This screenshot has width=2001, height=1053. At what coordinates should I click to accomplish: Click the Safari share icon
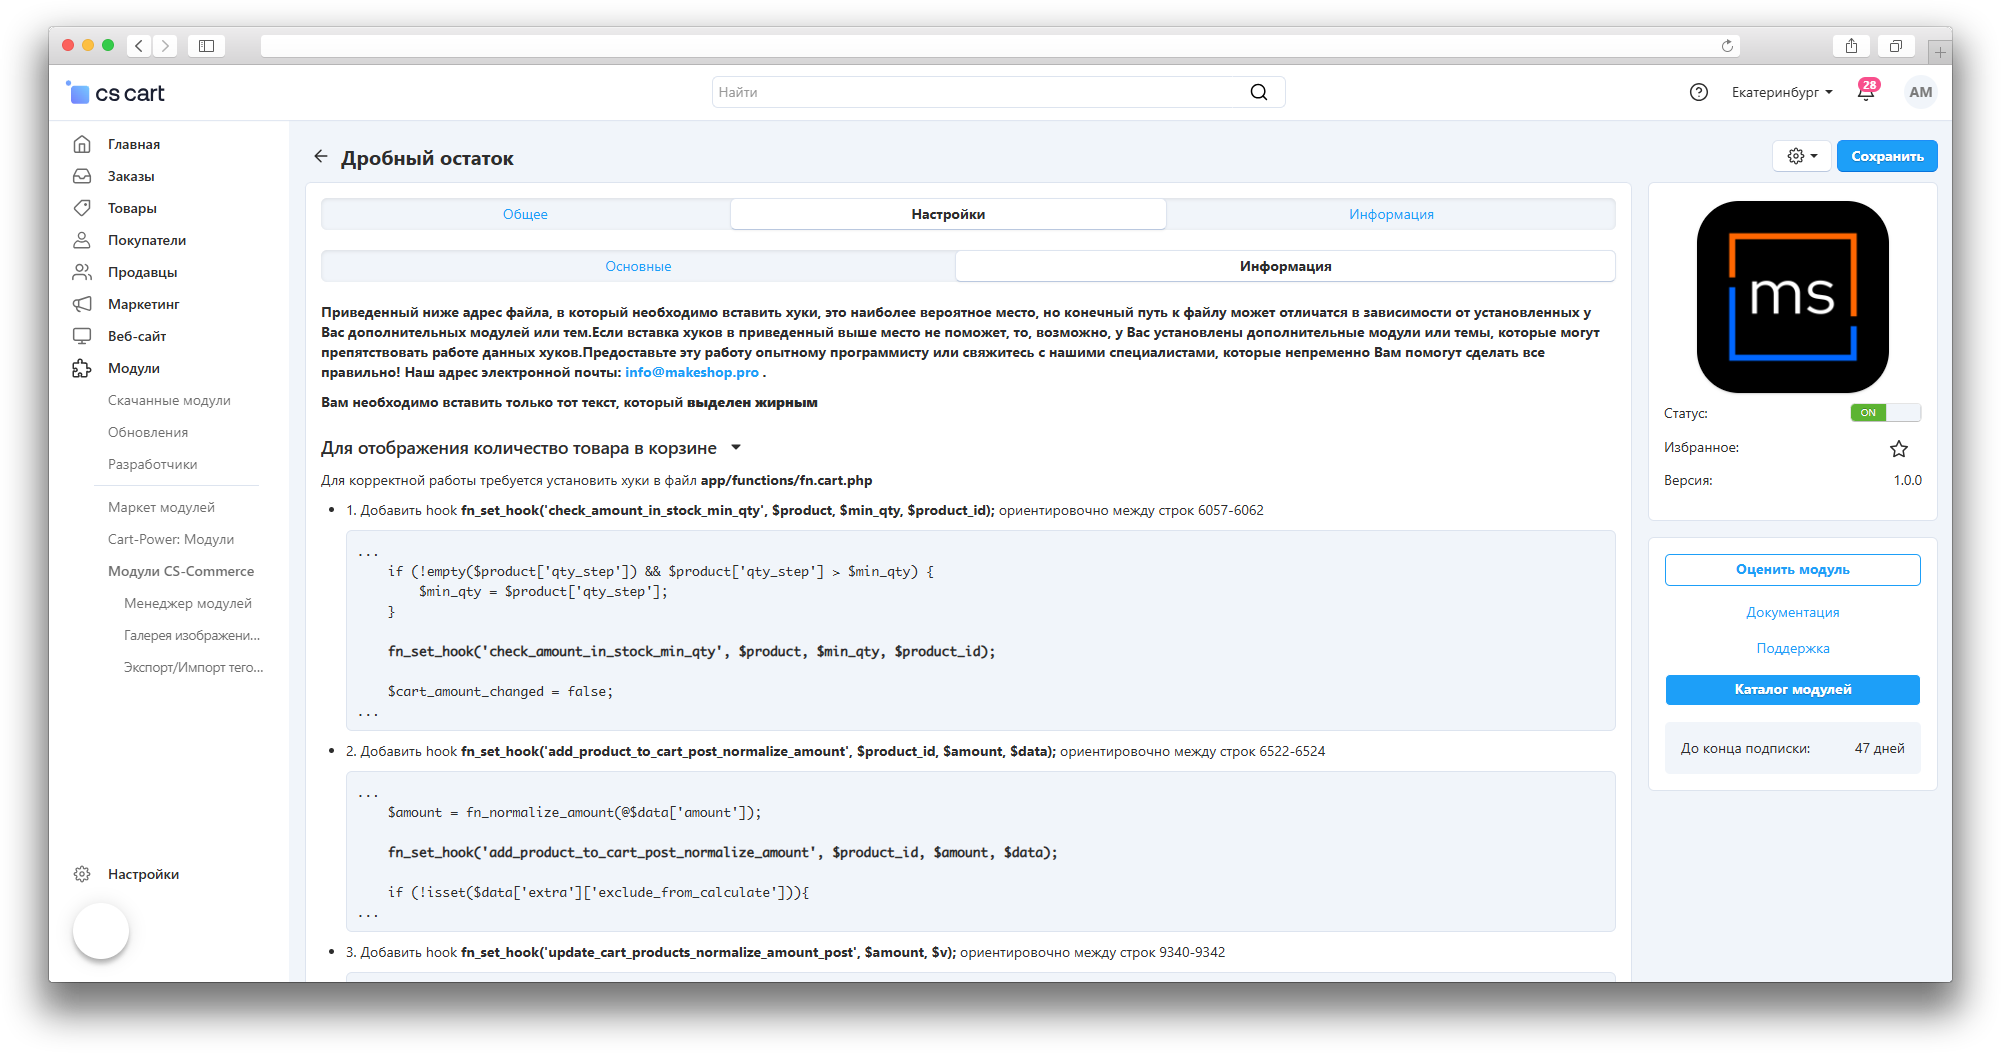pos(1851,46)
